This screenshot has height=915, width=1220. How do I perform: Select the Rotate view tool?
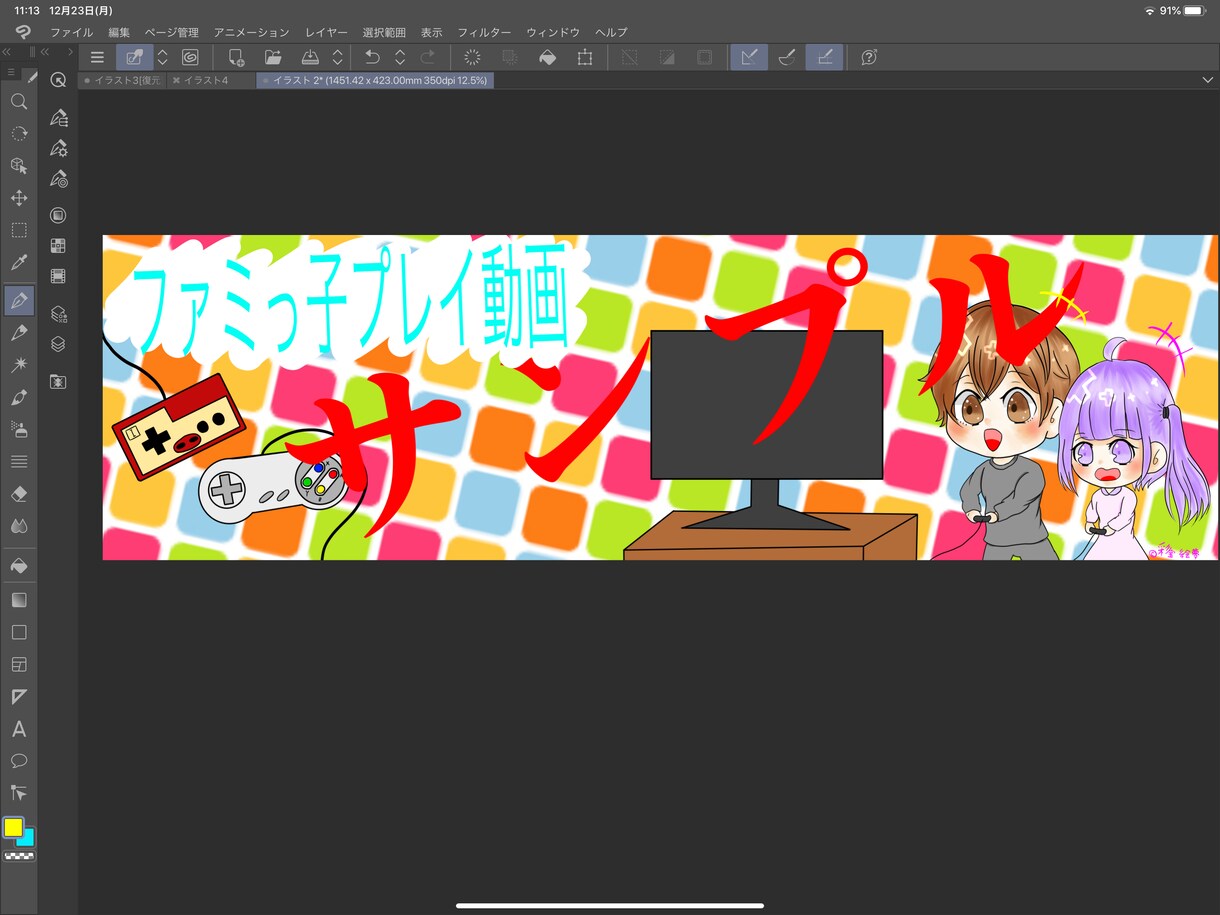click(19, 133)
